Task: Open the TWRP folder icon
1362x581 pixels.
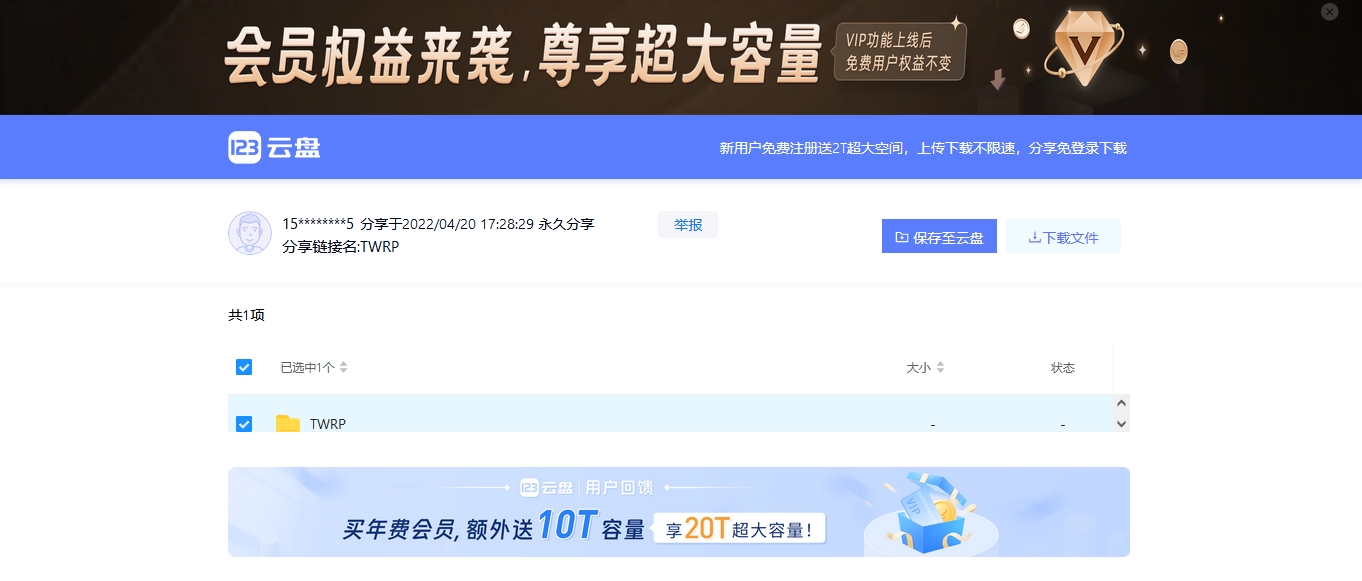Action: 288,423
